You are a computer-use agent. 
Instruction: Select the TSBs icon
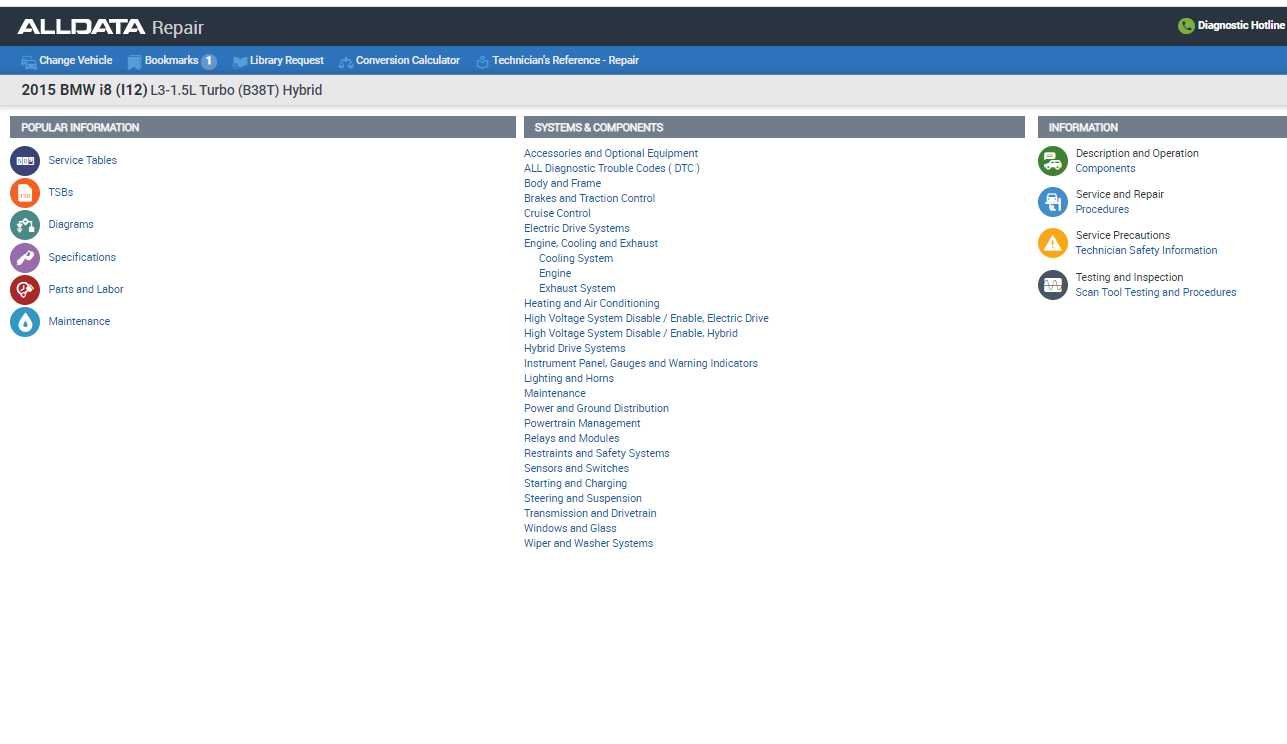[25, 192]
